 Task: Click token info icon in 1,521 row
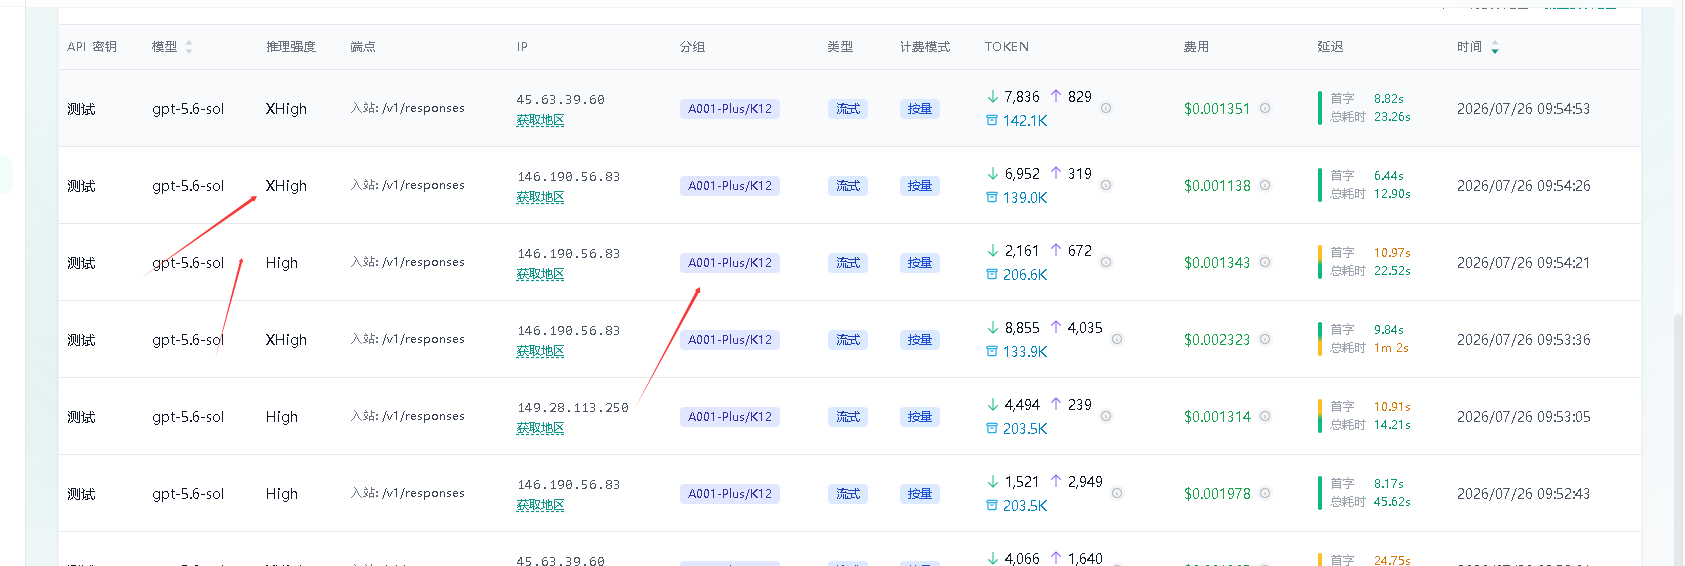[1117, 493]
